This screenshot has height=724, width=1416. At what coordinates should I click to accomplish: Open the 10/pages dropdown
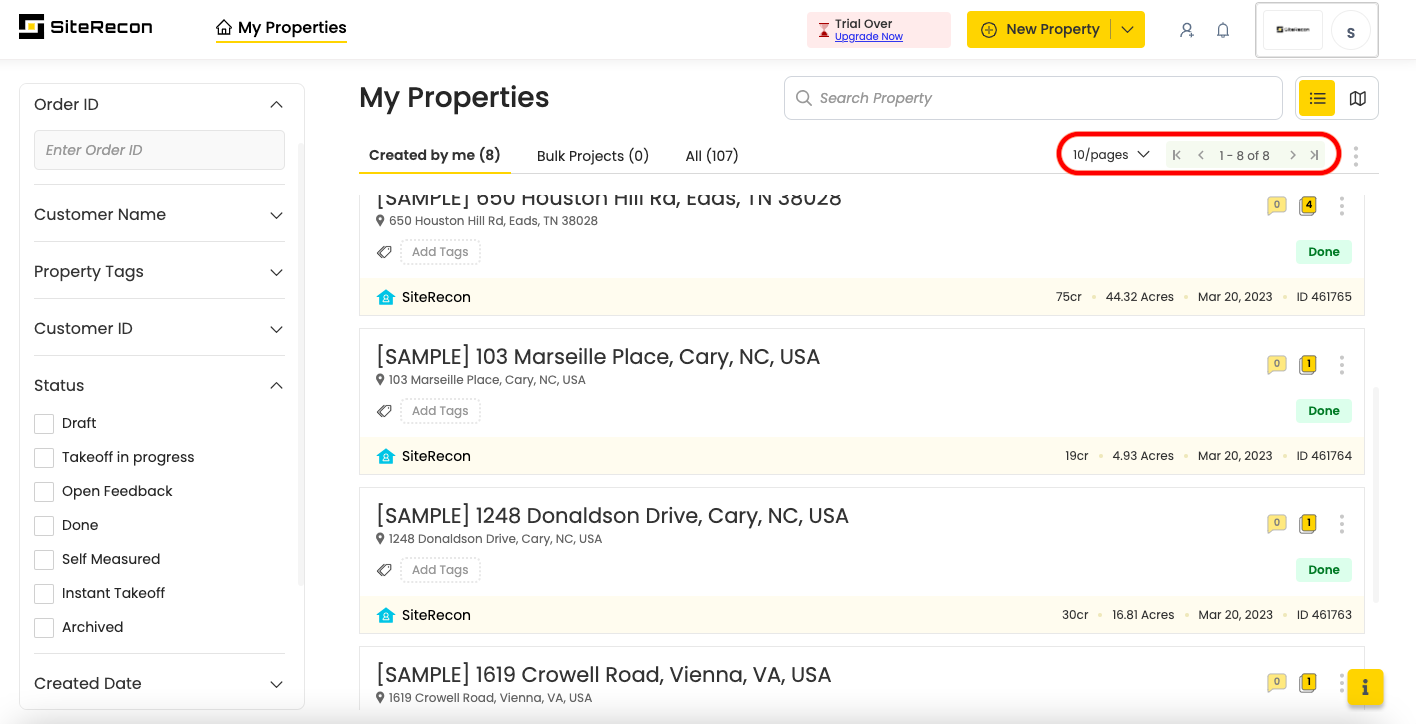tap(1111, 155)
